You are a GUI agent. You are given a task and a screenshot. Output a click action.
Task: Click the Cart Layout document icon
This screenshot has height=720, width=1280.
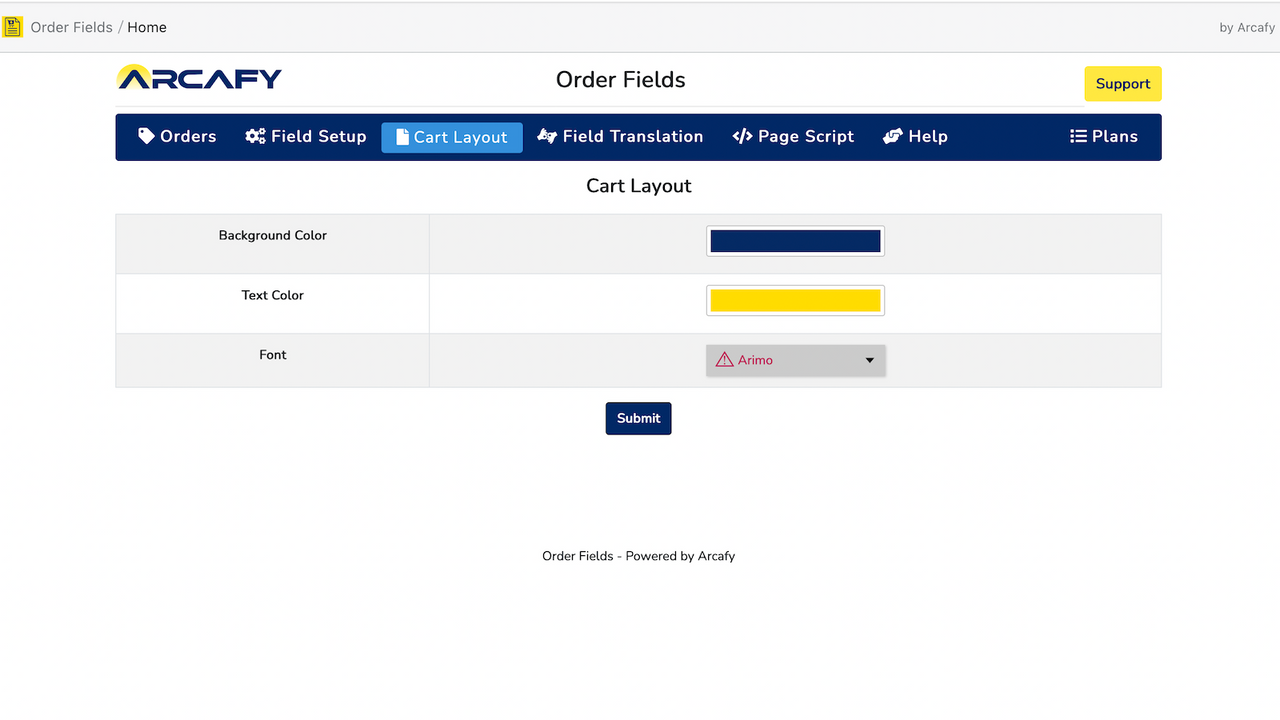(x=402, y=137)
